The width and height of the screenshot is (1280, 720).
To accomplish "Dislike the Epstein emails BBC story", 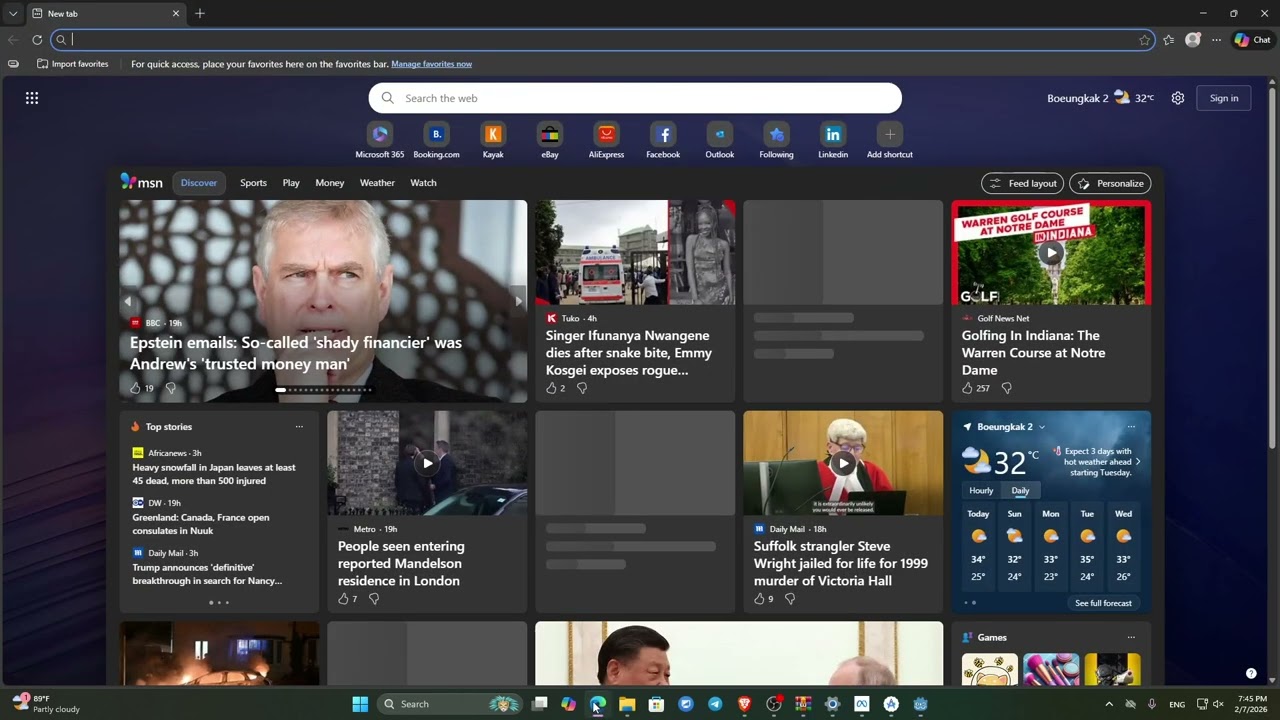I will tap(170, 388).
